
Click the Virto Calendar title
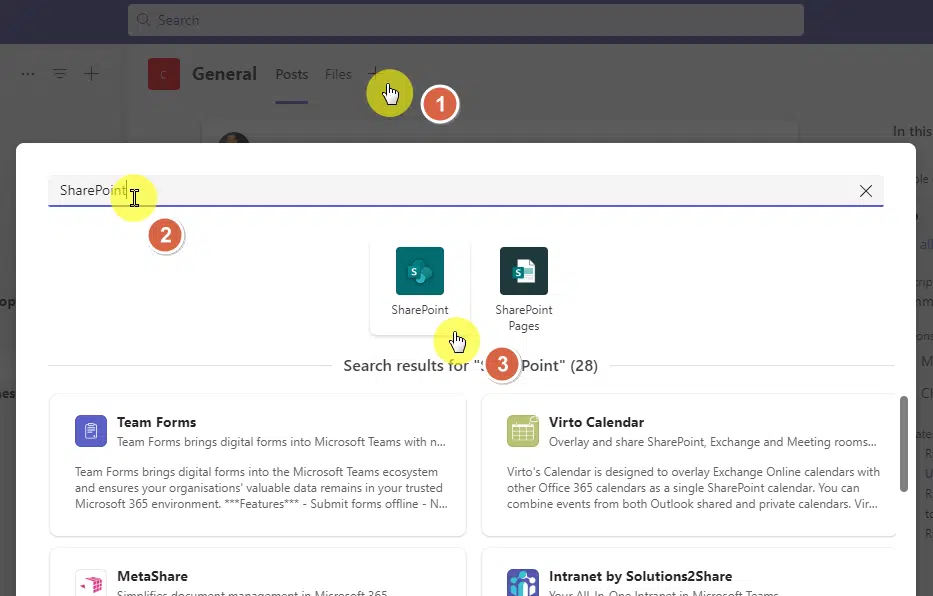pos(596,422)
